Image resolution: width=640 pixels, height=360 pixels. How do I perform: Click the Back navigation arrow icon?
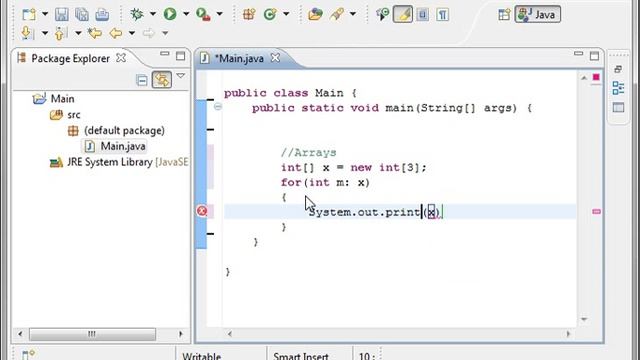(x=116, y=33)
